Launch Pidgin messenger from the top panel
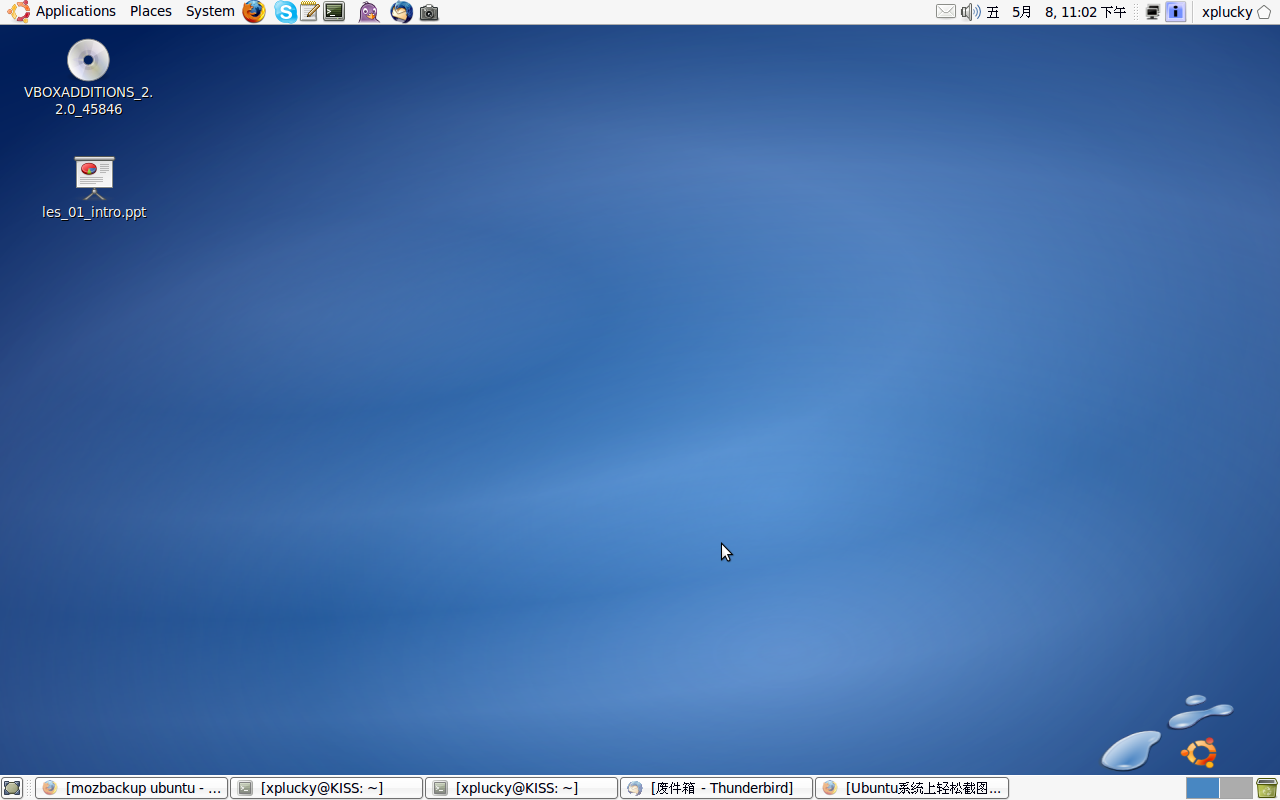 click(x=369, y=12)
